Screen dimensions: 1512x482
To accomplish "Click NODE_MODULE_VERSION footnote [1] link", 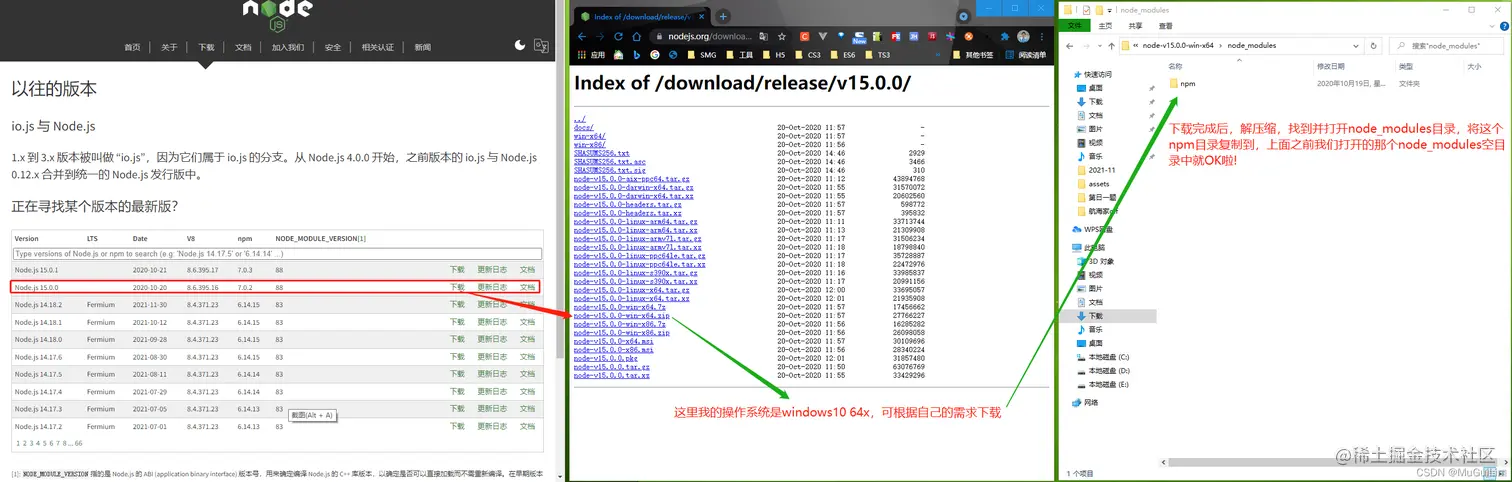I will [362, 239].
